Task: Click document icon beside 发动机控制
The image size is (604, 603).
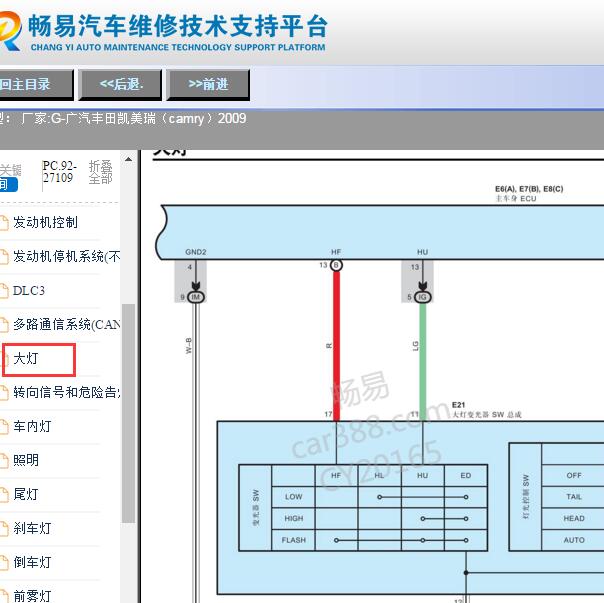Action: 4,223
